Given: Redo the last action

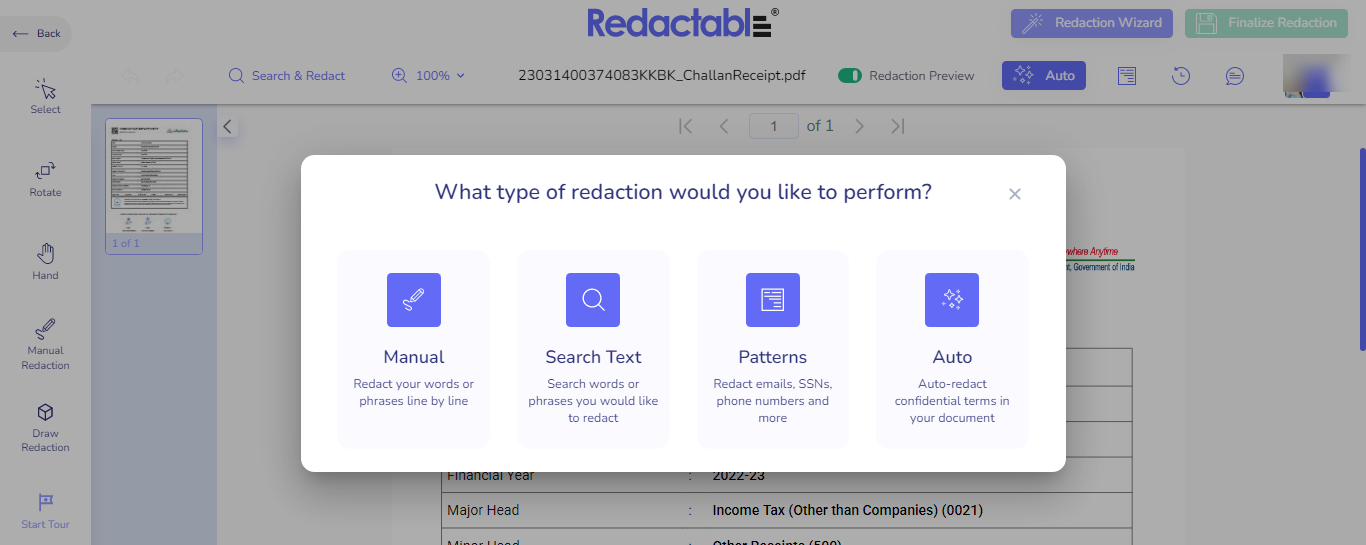Looking at the screenshot, I should click(174, 76).
